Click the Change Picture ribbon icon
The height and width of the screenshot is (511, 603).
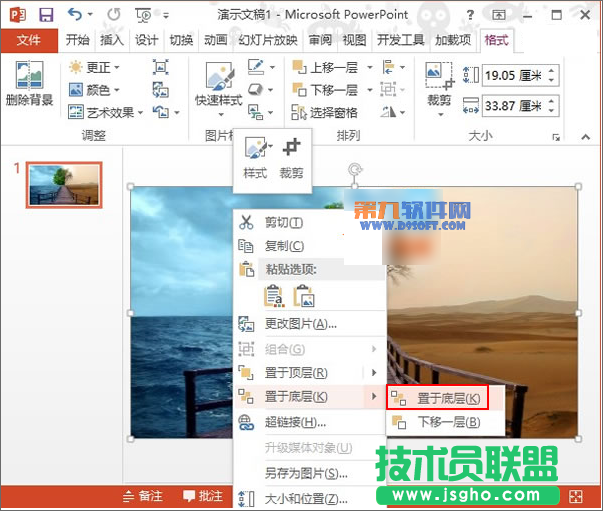point(160,90)
